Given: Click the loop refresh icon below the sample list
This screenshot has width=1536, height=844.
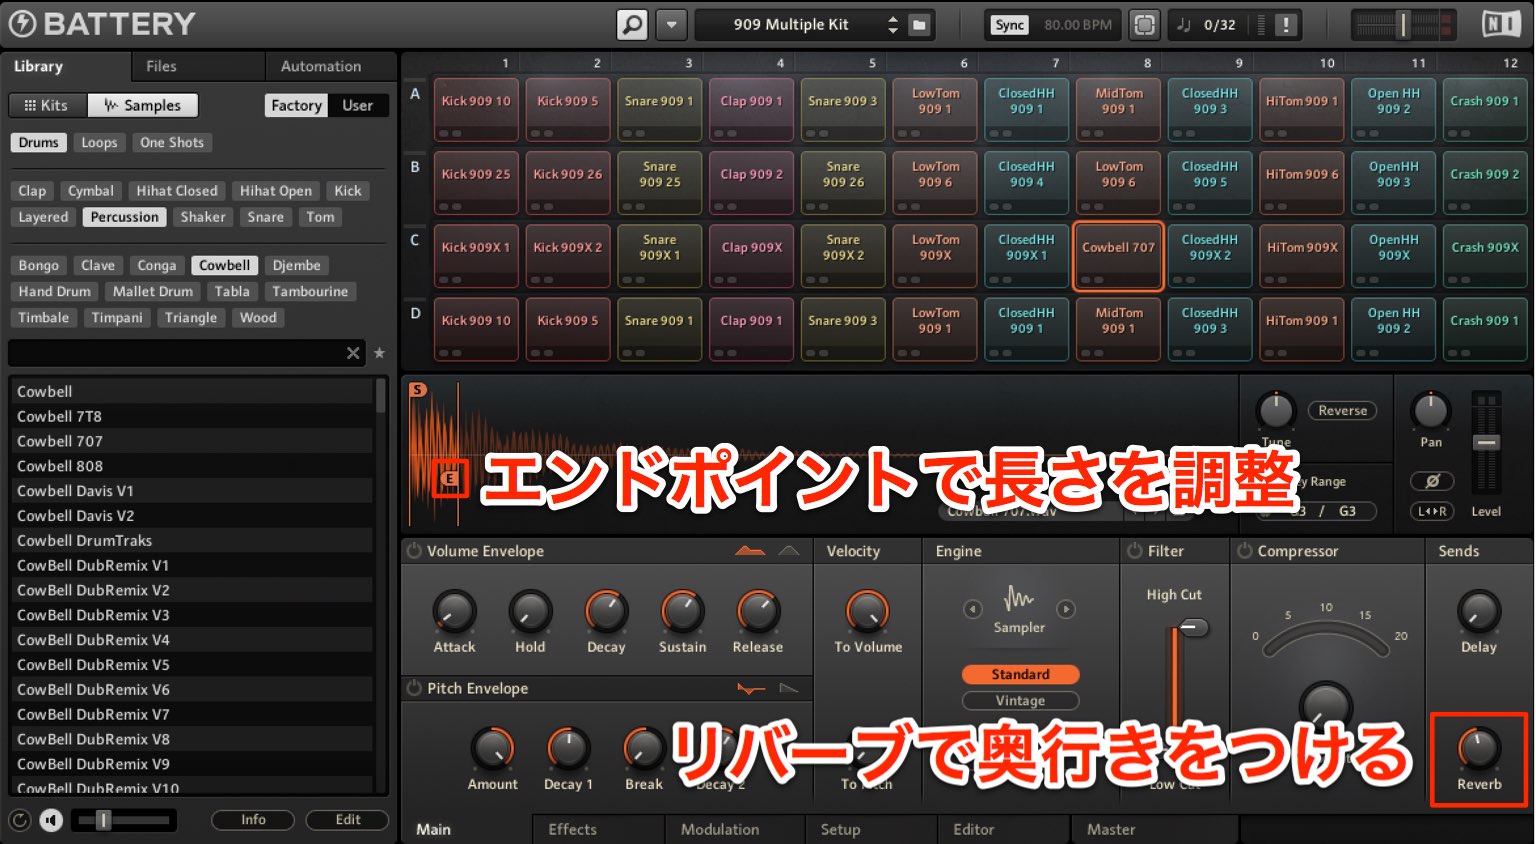Looking at the screenshot, I should coord(19,821).
